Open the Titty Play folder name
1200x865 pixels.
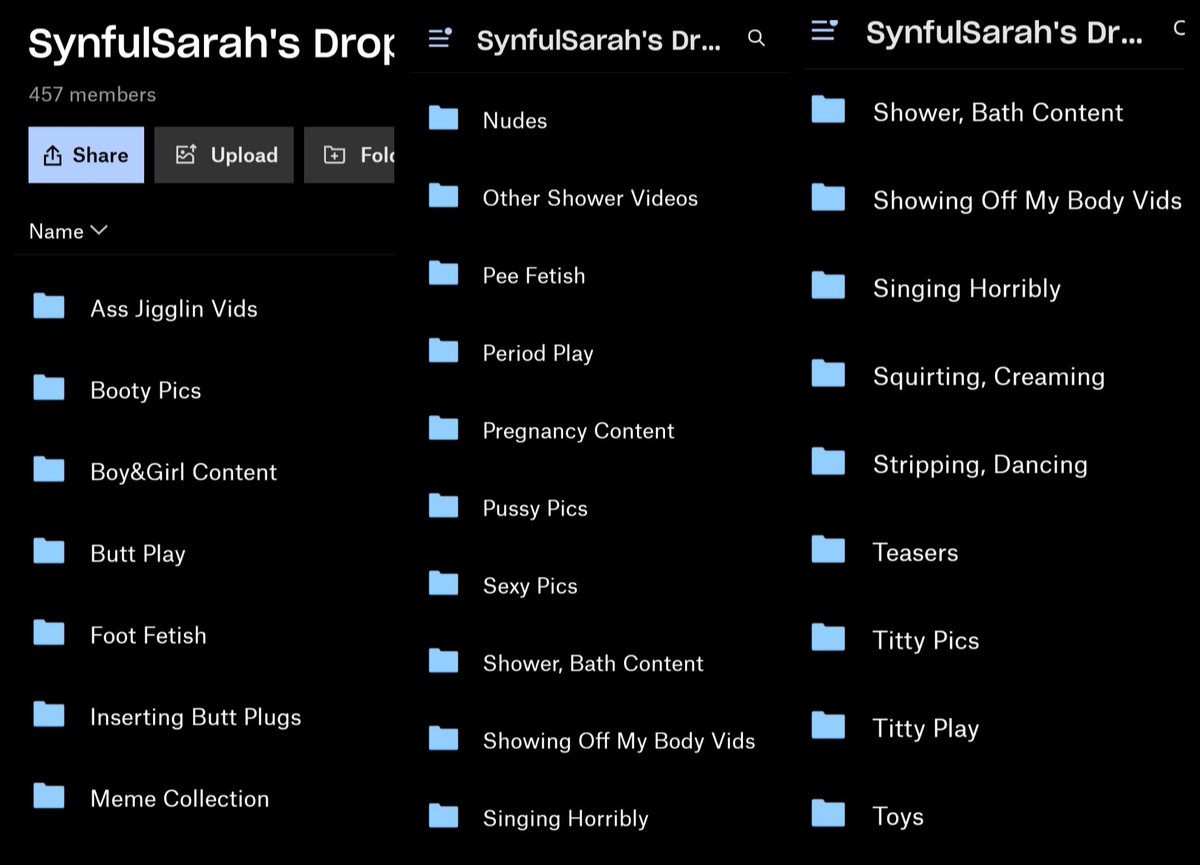[926, 729]
